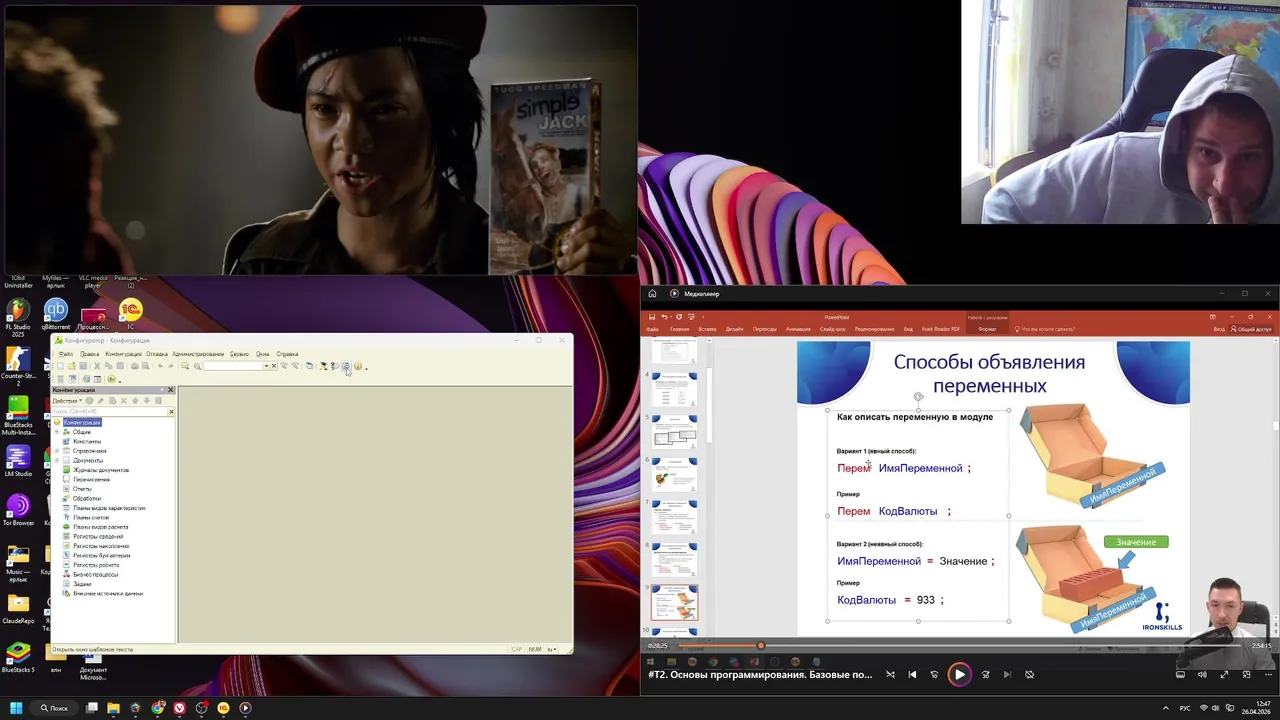
Task: Click the round info/help icon in Configurator toolbar
Action: (357, 366)
